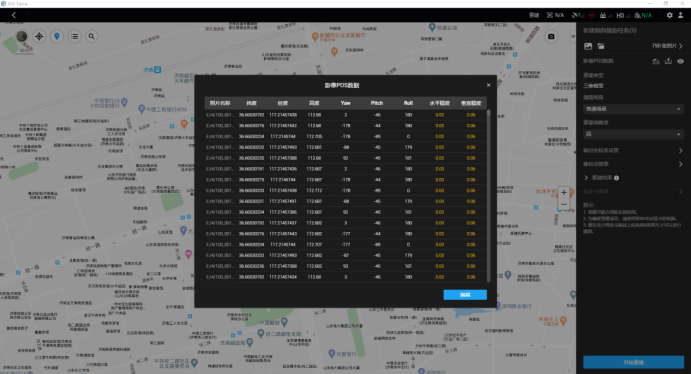
Task: Open the 790 photos list arrow
Action: tap(681, 46)
